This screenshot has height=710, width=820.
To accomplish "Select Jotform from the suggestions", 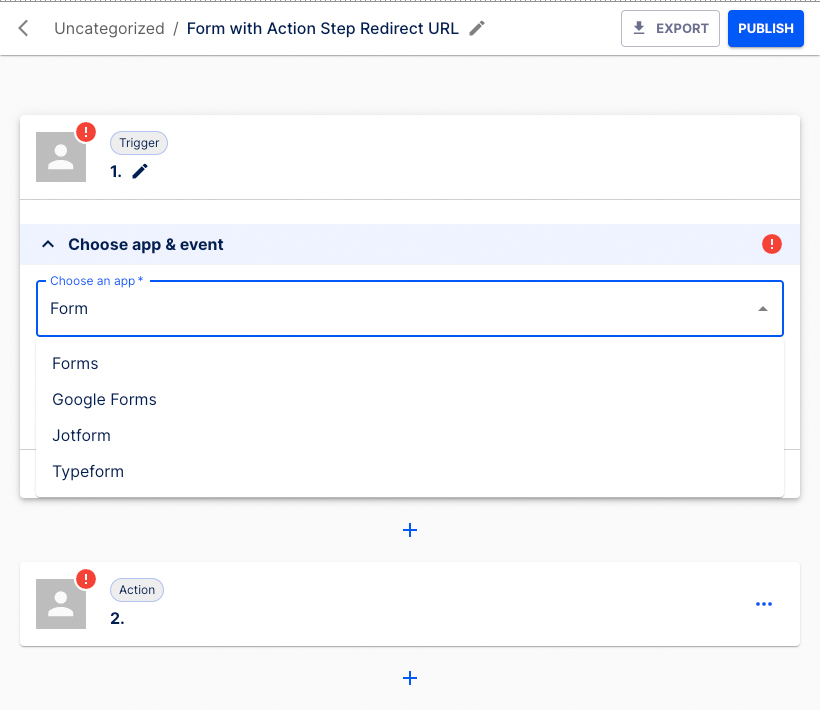I will click(x=81, y=435).
